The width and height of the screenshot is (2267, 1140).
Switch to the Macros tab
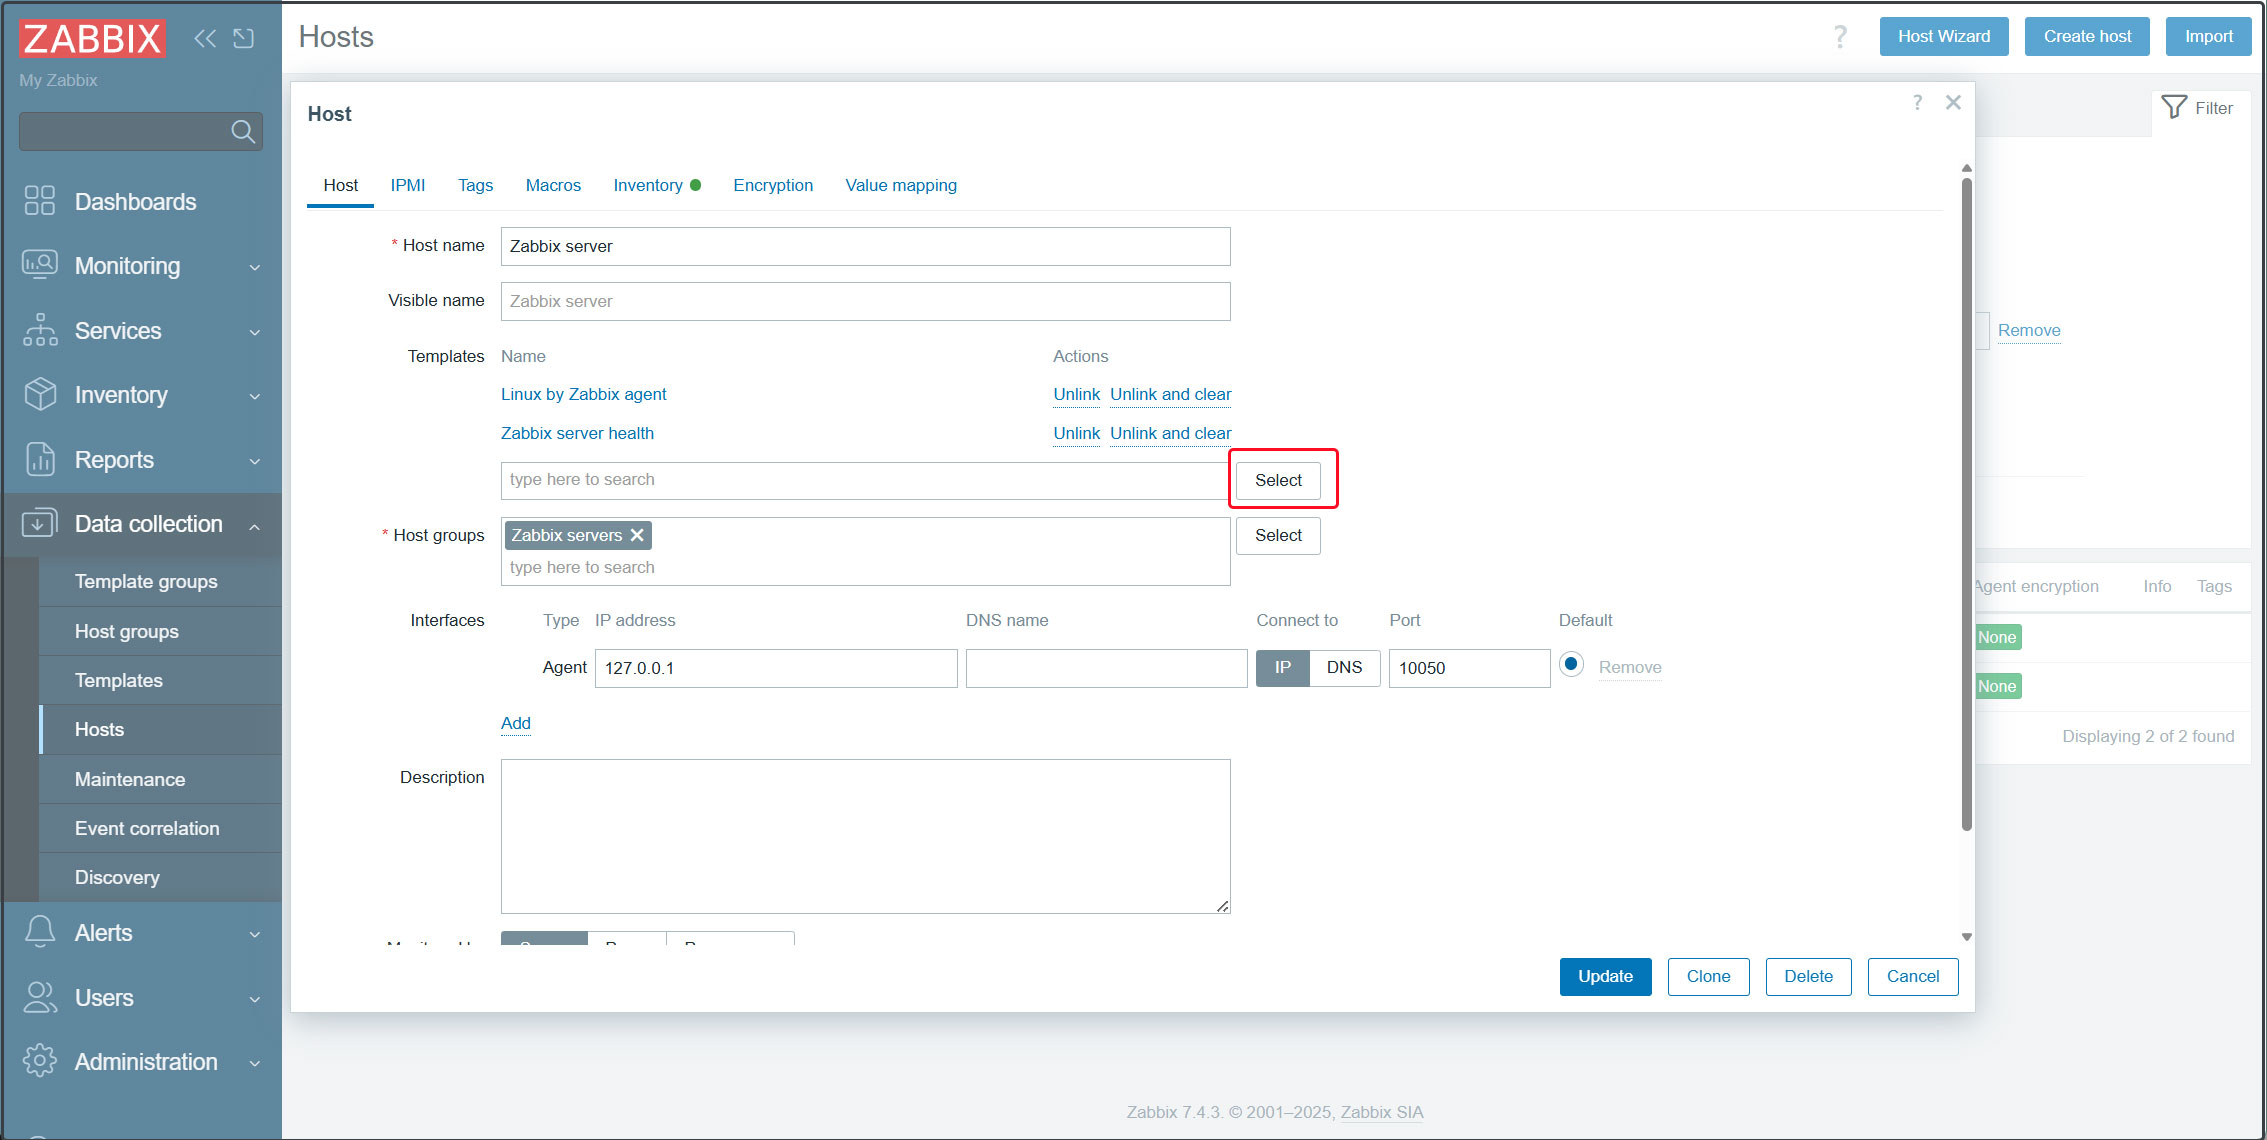point(553,185)
